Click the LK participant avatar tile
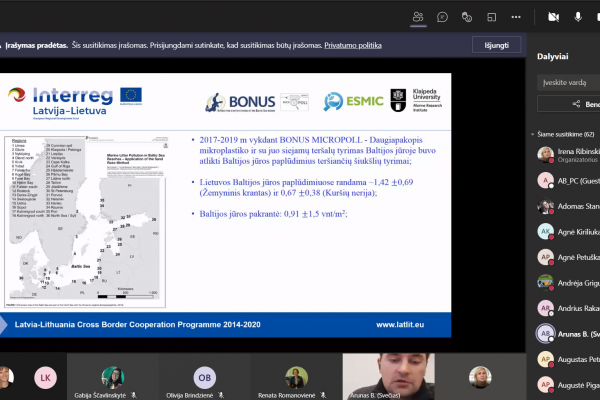Image resolution: width=600 pixels, height=400 pixels. click(x=45, y=378)
